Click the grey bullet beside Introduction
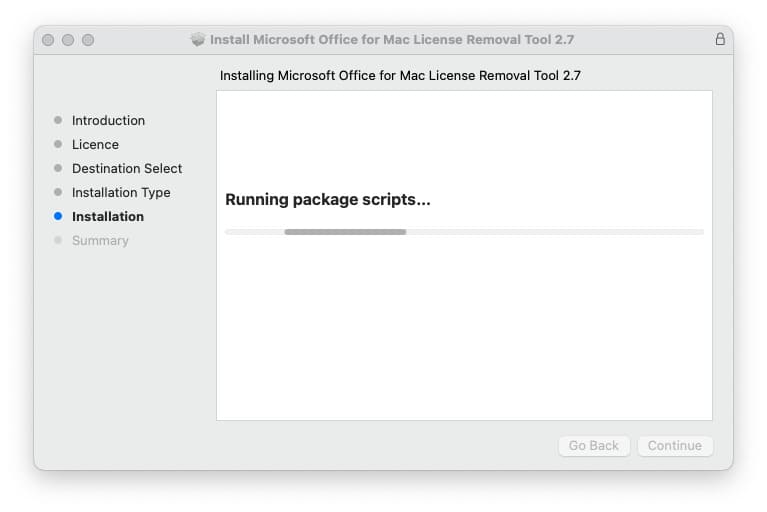767x512 pixels. [58, 120]
